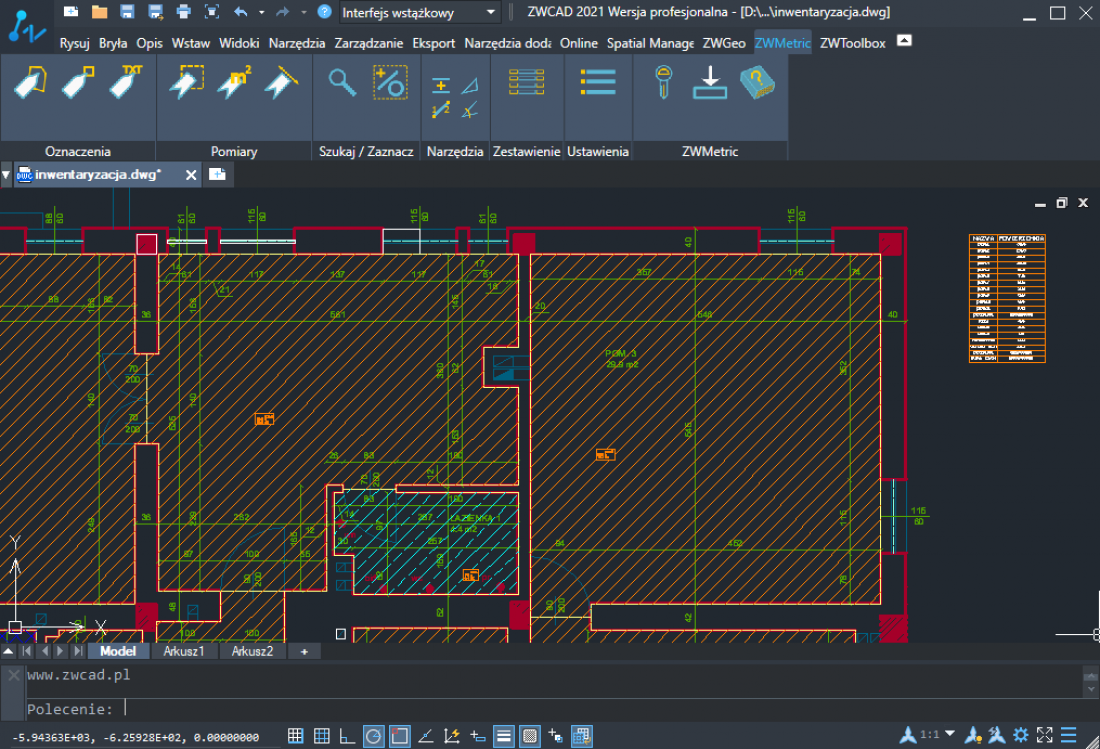Click the download update icon in ZWMetric panel
Viewport: 1100px width, 749px height.
point(710,82)
